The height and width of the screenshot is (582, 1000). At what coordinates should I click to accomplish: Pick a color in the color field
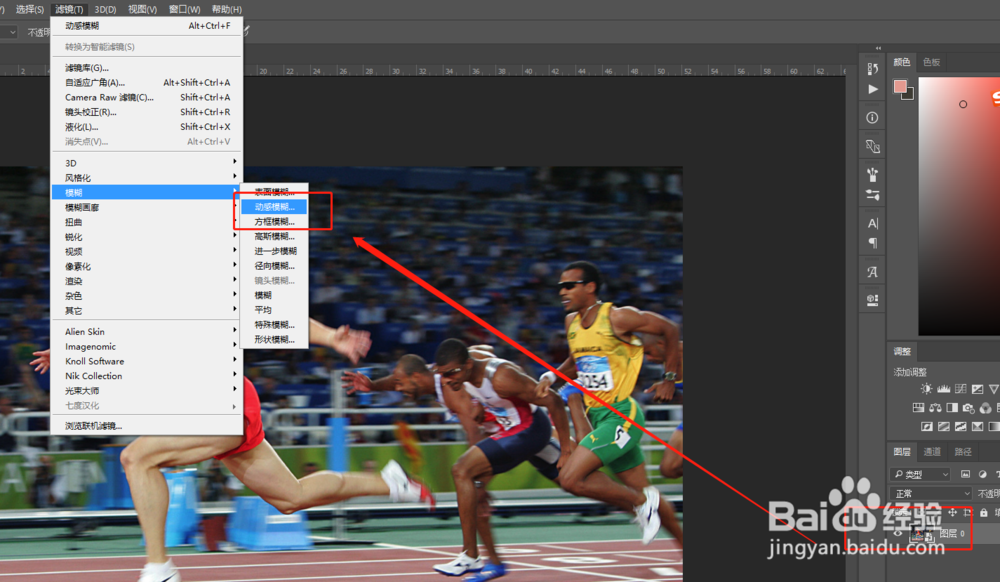[x=959, y=206]
